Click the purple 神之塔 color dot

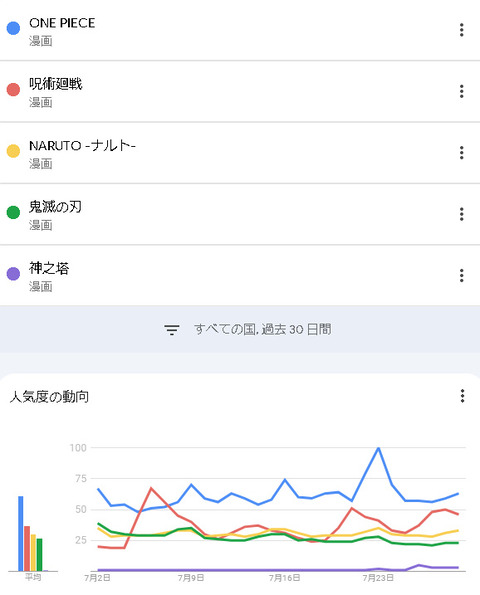[x=13, y=274]
